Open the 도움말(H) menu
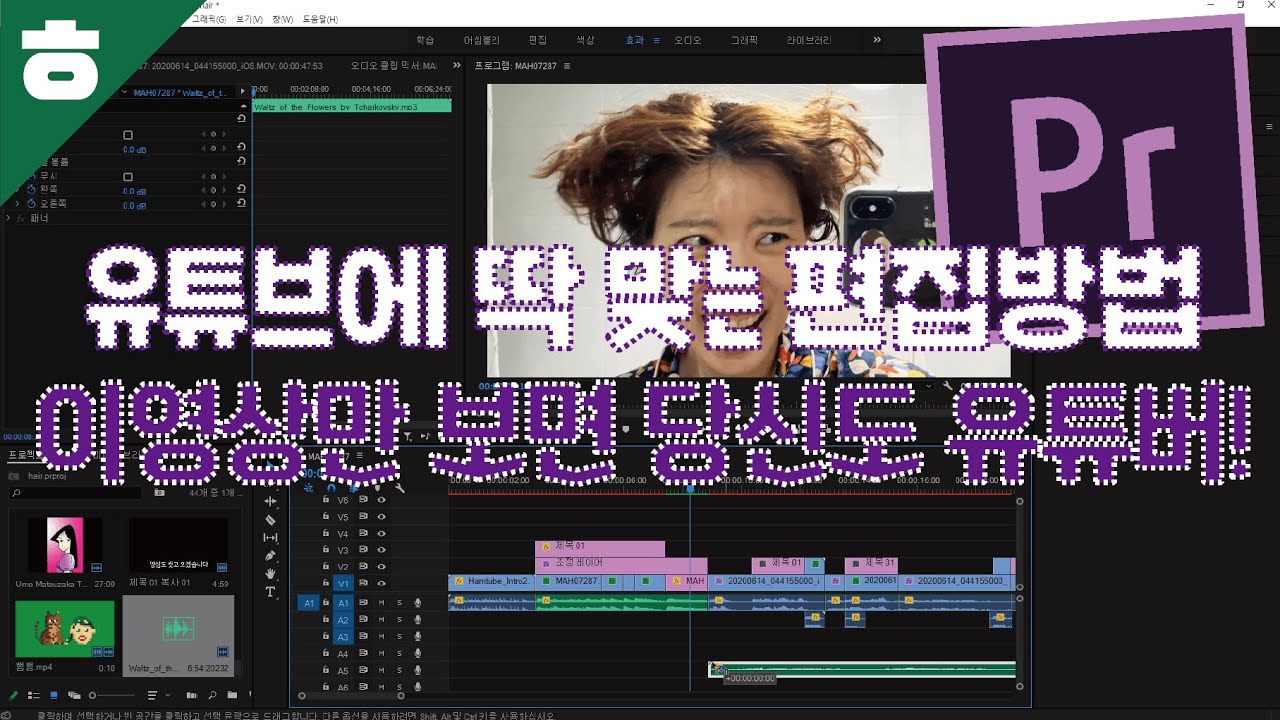The image size is (1280, 720). click(320, 19)
